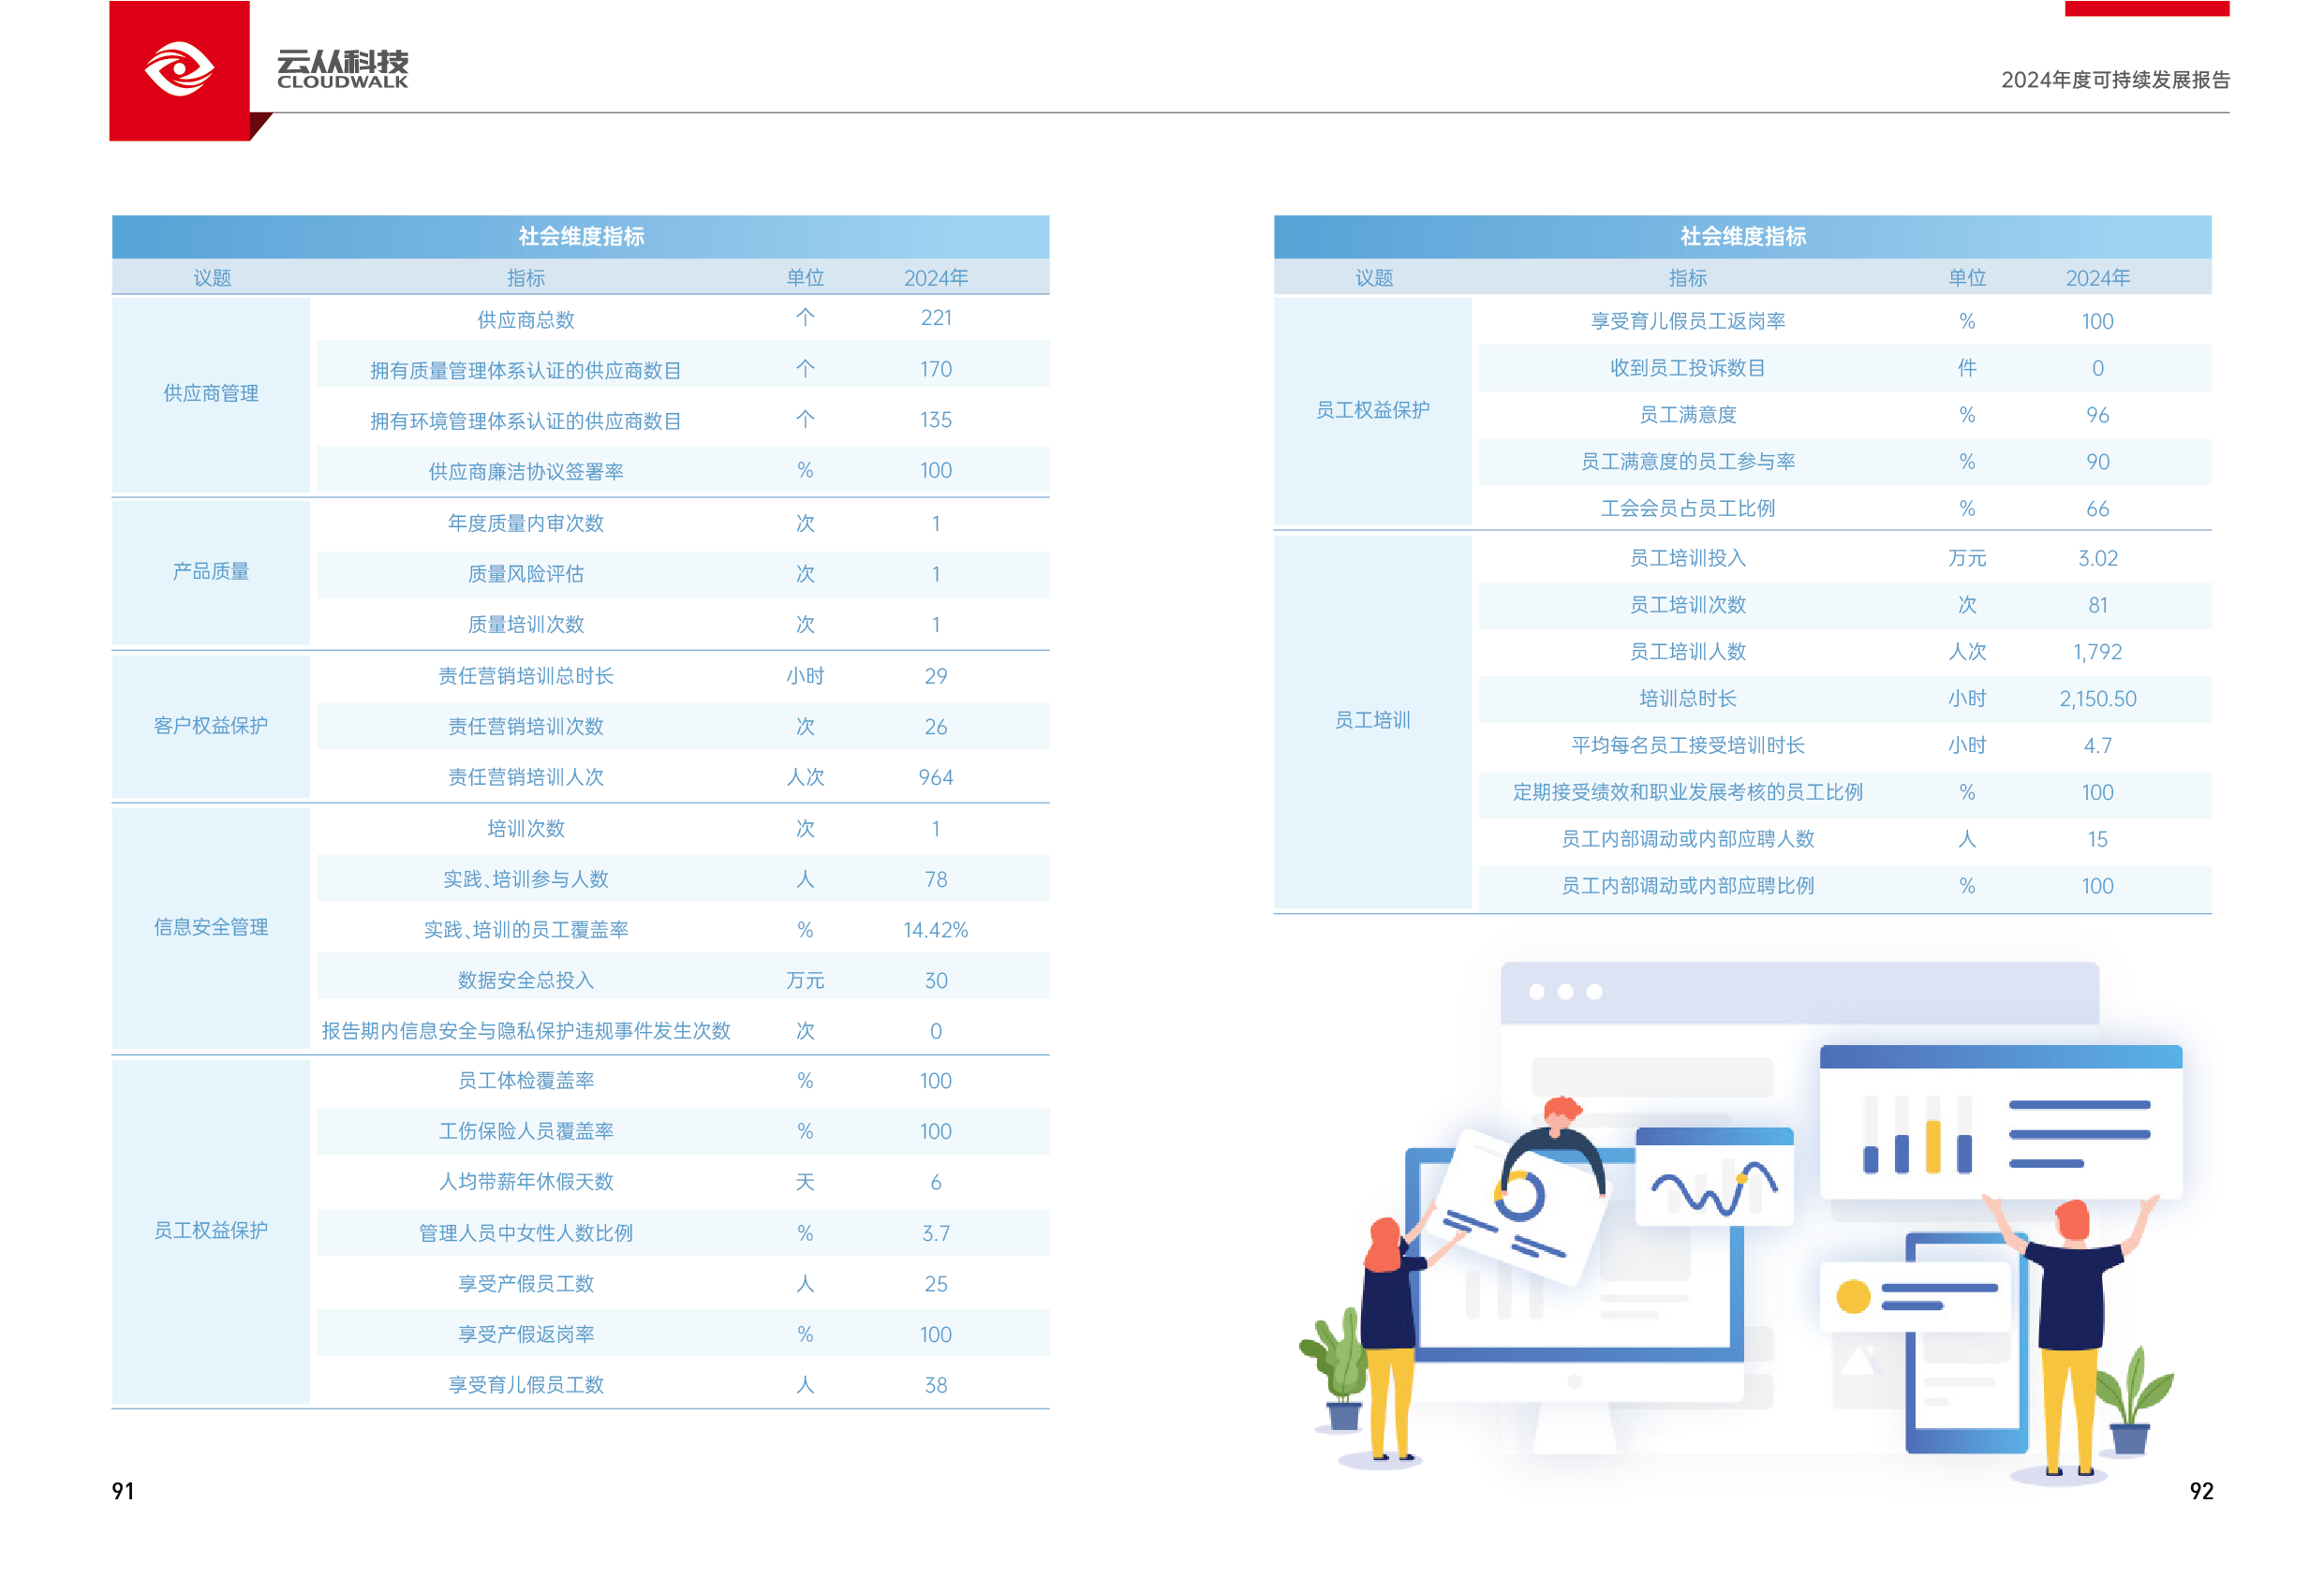
Task: Select the 供应商管理 topic cell
Action: [211, 394]
